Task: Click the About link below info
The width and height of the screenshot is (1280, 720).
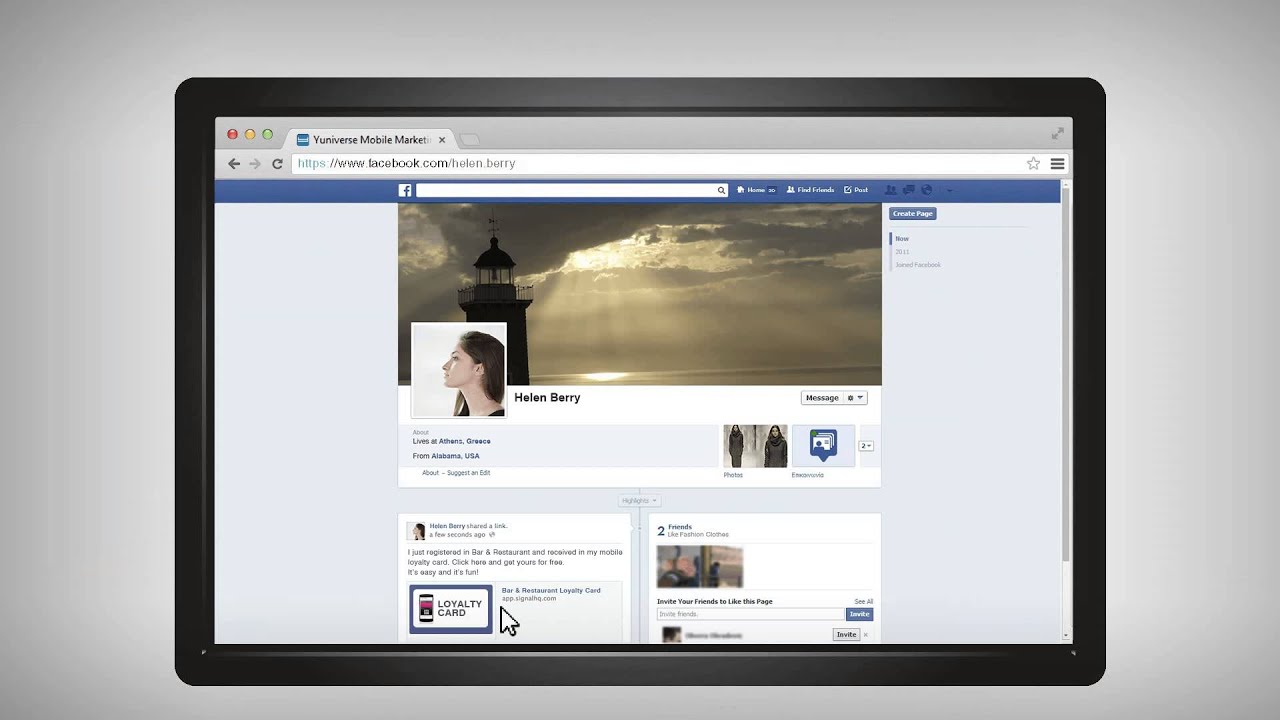Action: (430, 473)
